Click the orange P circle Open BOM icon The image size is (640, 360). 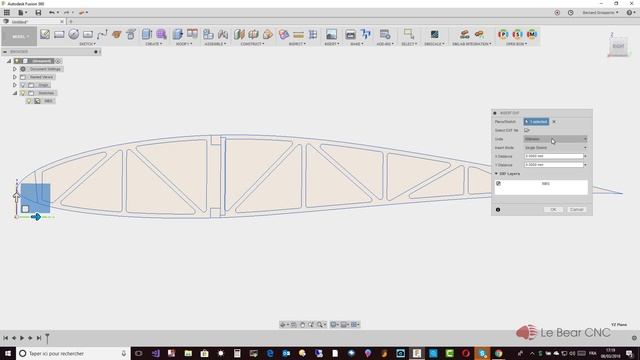(x=503, y=34)
